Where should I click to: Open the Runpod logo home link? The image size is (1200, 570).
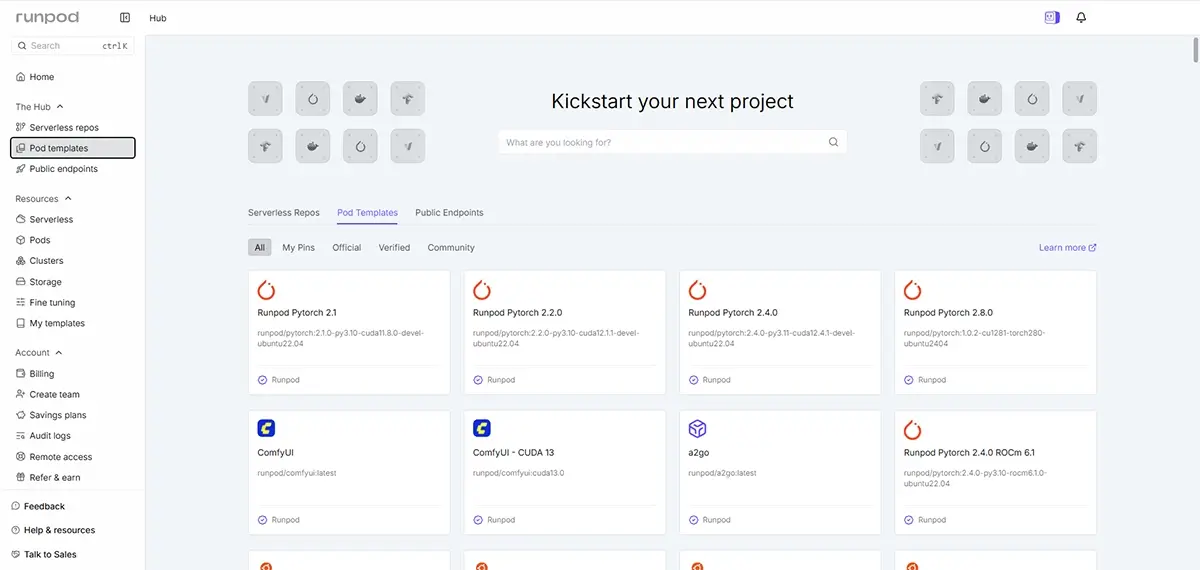[47, 18]
